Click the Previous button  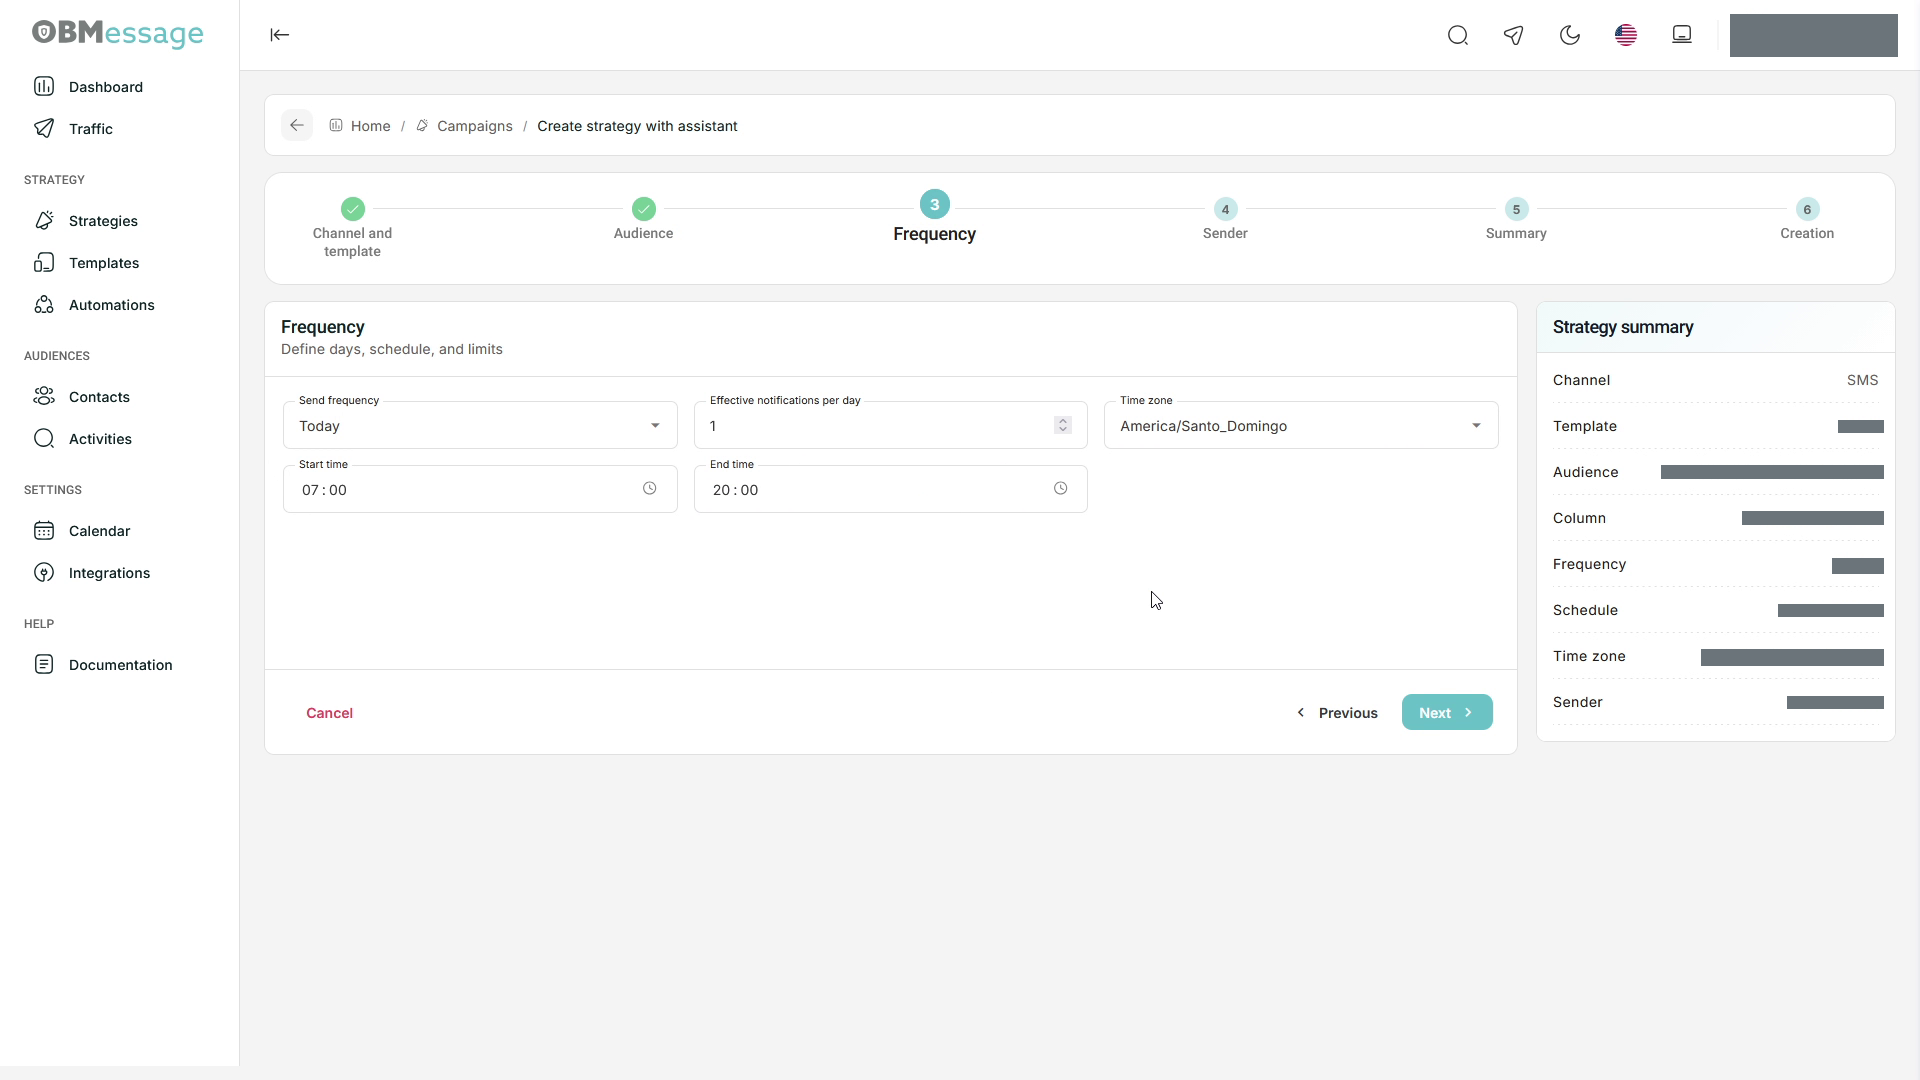click(1337, 713)
